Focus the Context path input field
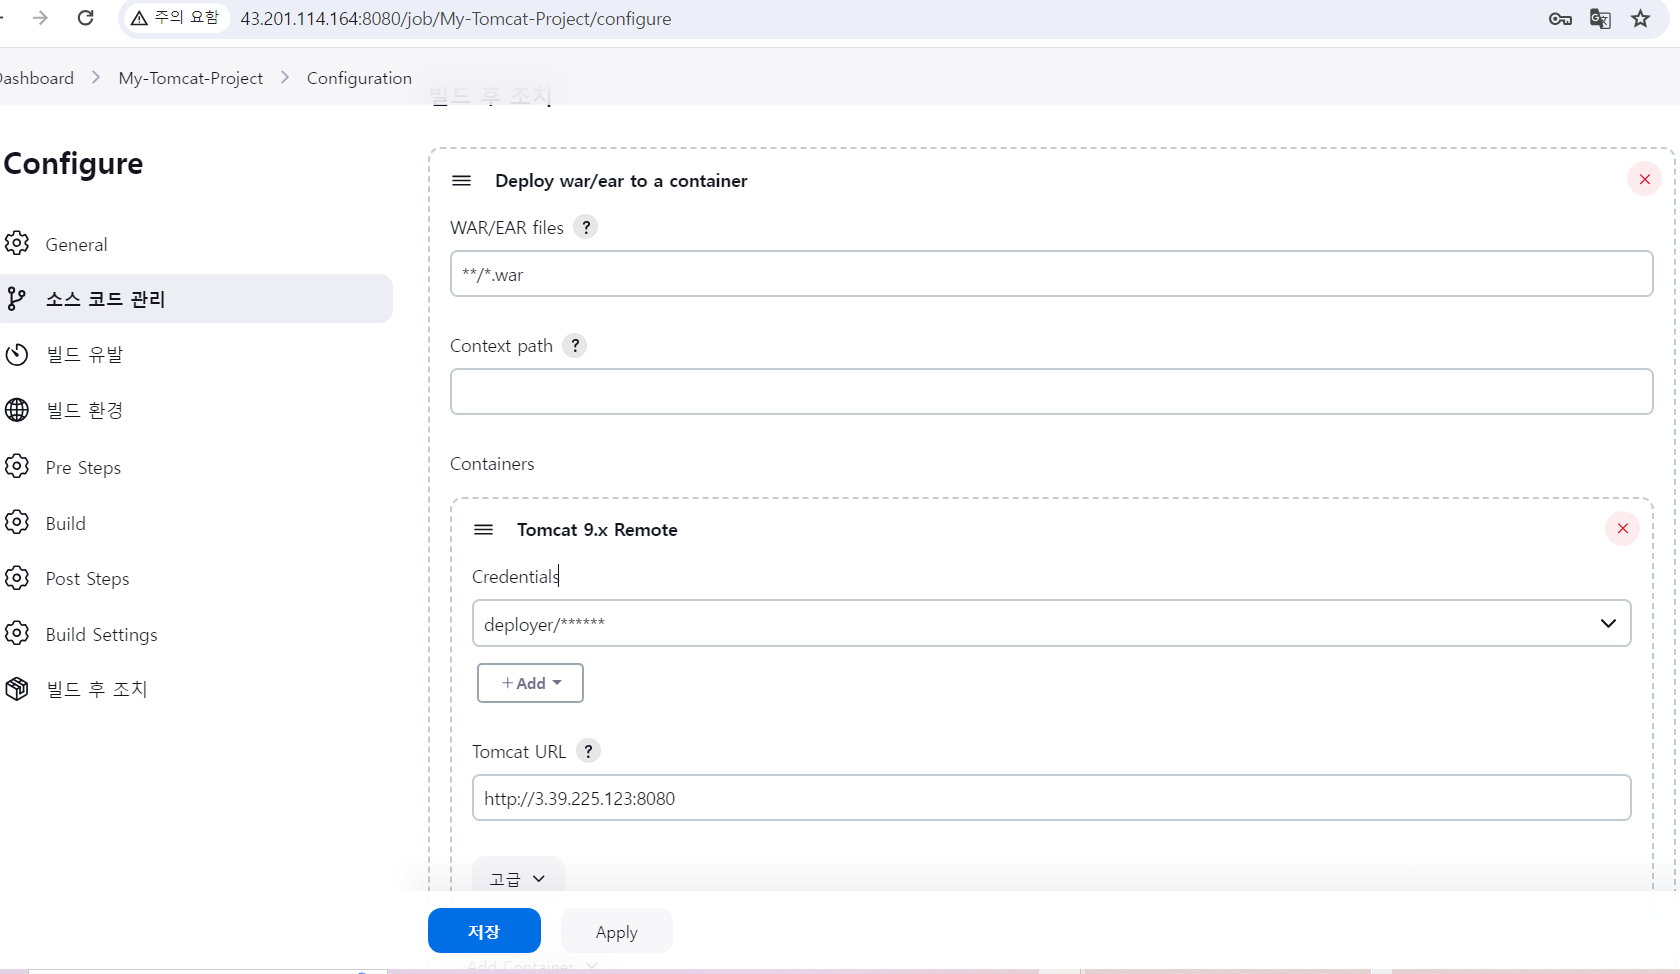Viewport: 1680px width, 974px height. [1051, 391]
